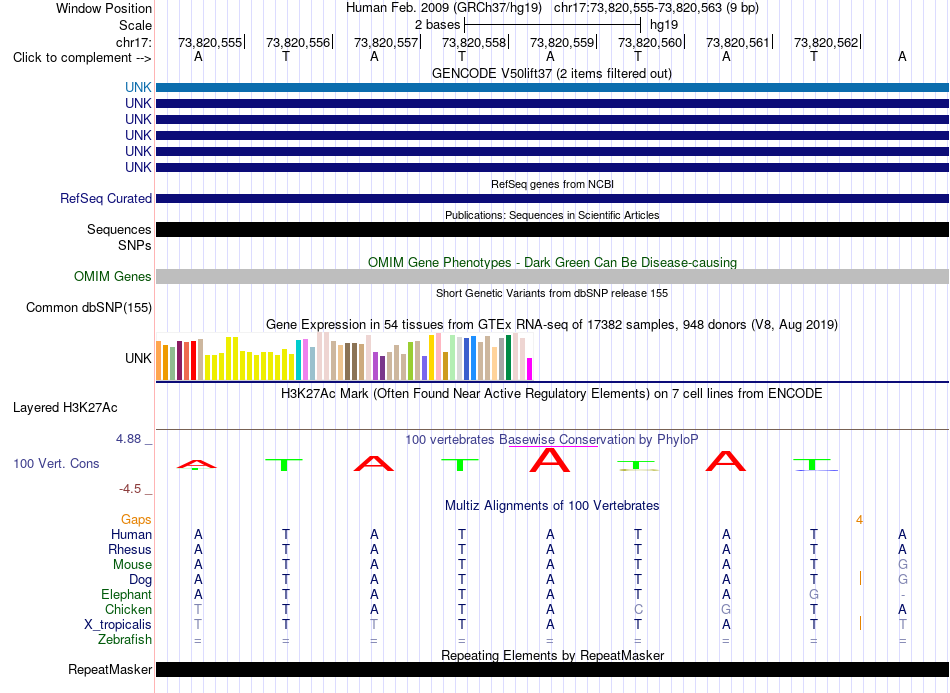This screenshot has height=693, width=950.
Task: Select position label 73,820,558 on the ruler
Action: (x=474, y=42)
